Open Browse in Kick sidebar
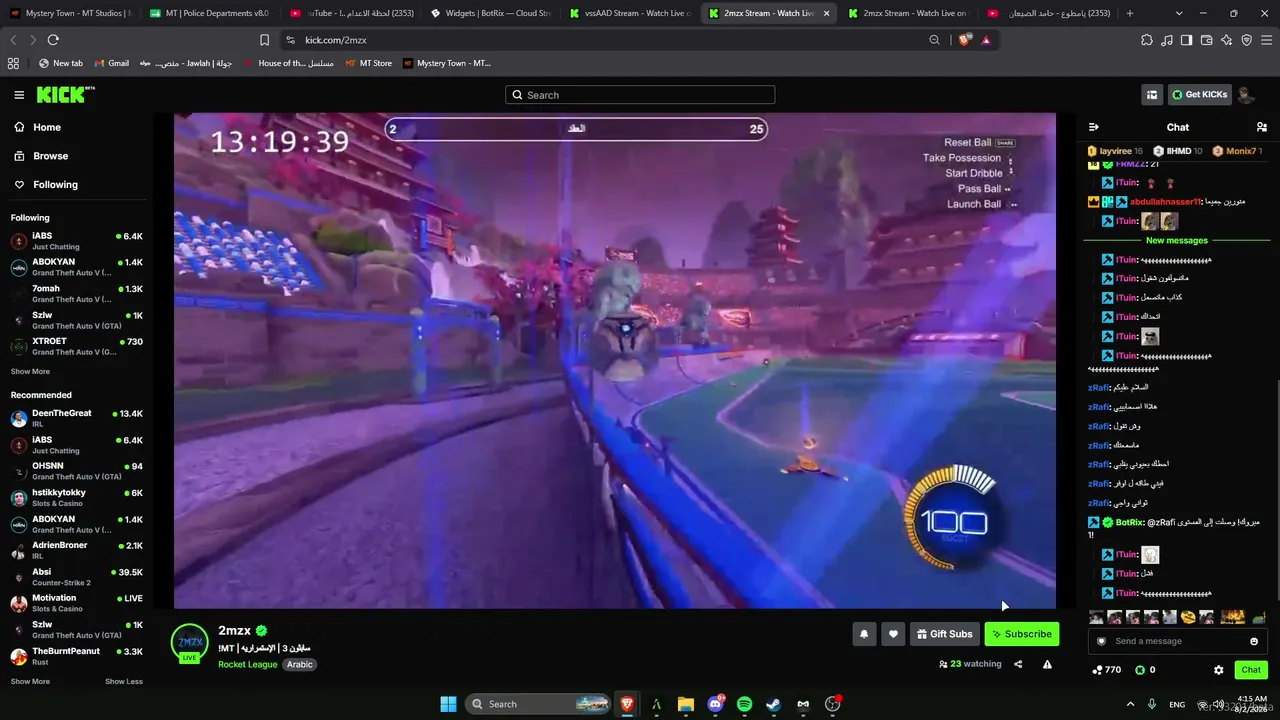Viewport: 1280px width, 720px height. click(x=41, y=156)
